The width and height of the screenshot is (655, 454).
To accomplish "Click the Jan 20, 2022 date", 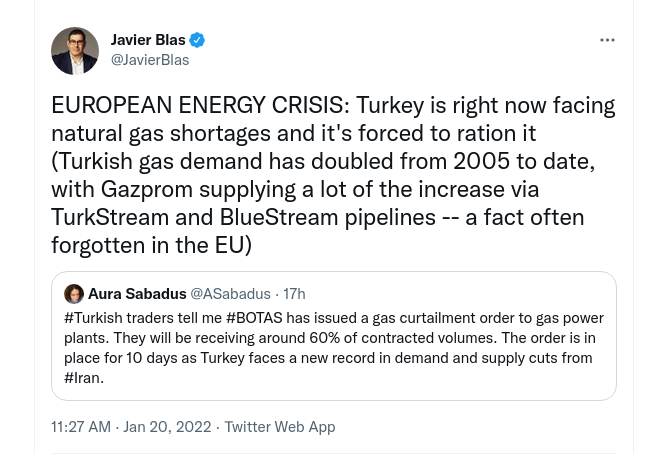I will [167, 427].
